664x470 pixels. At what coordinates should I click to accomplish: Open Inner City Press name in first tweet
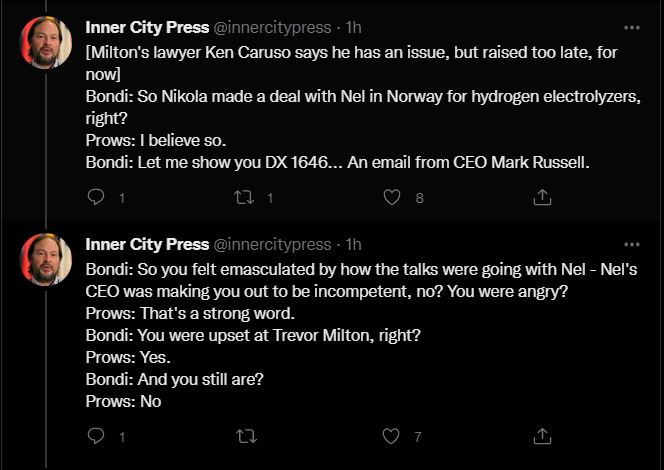pyautogui.click(x=147, y=27)
